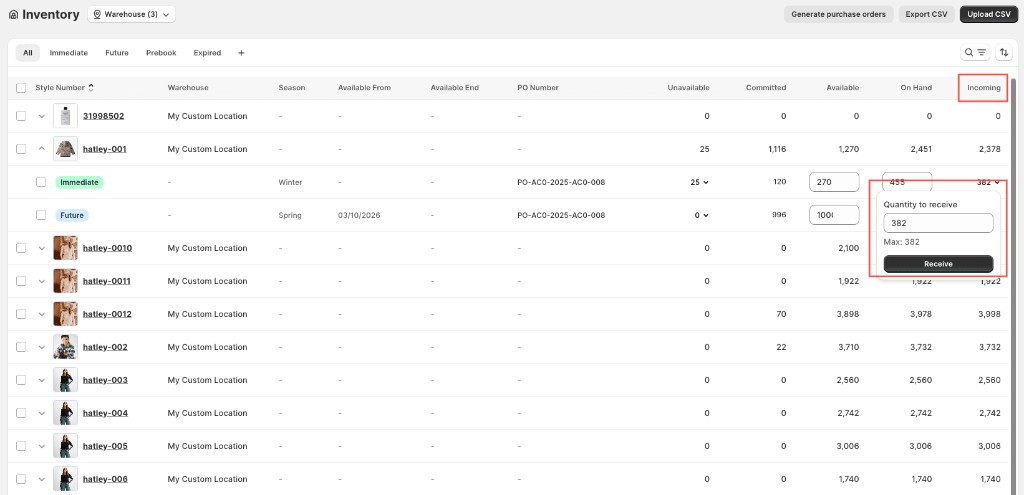
Task: Open the hatley-005 style link
Action: tap(105, 446)
